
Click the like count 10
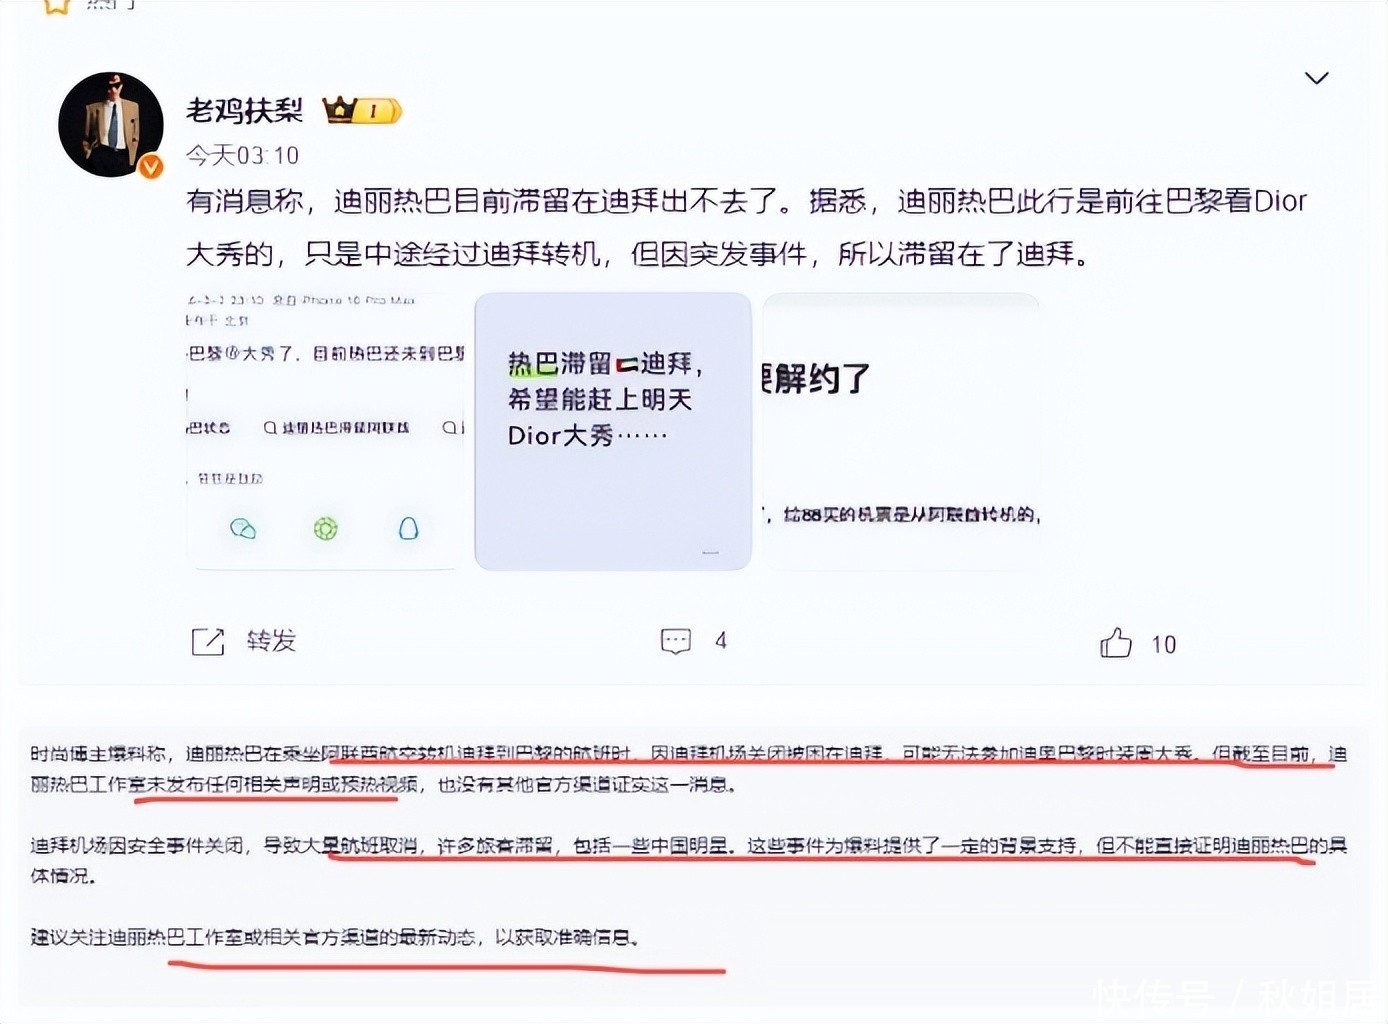coord(1163,644)
